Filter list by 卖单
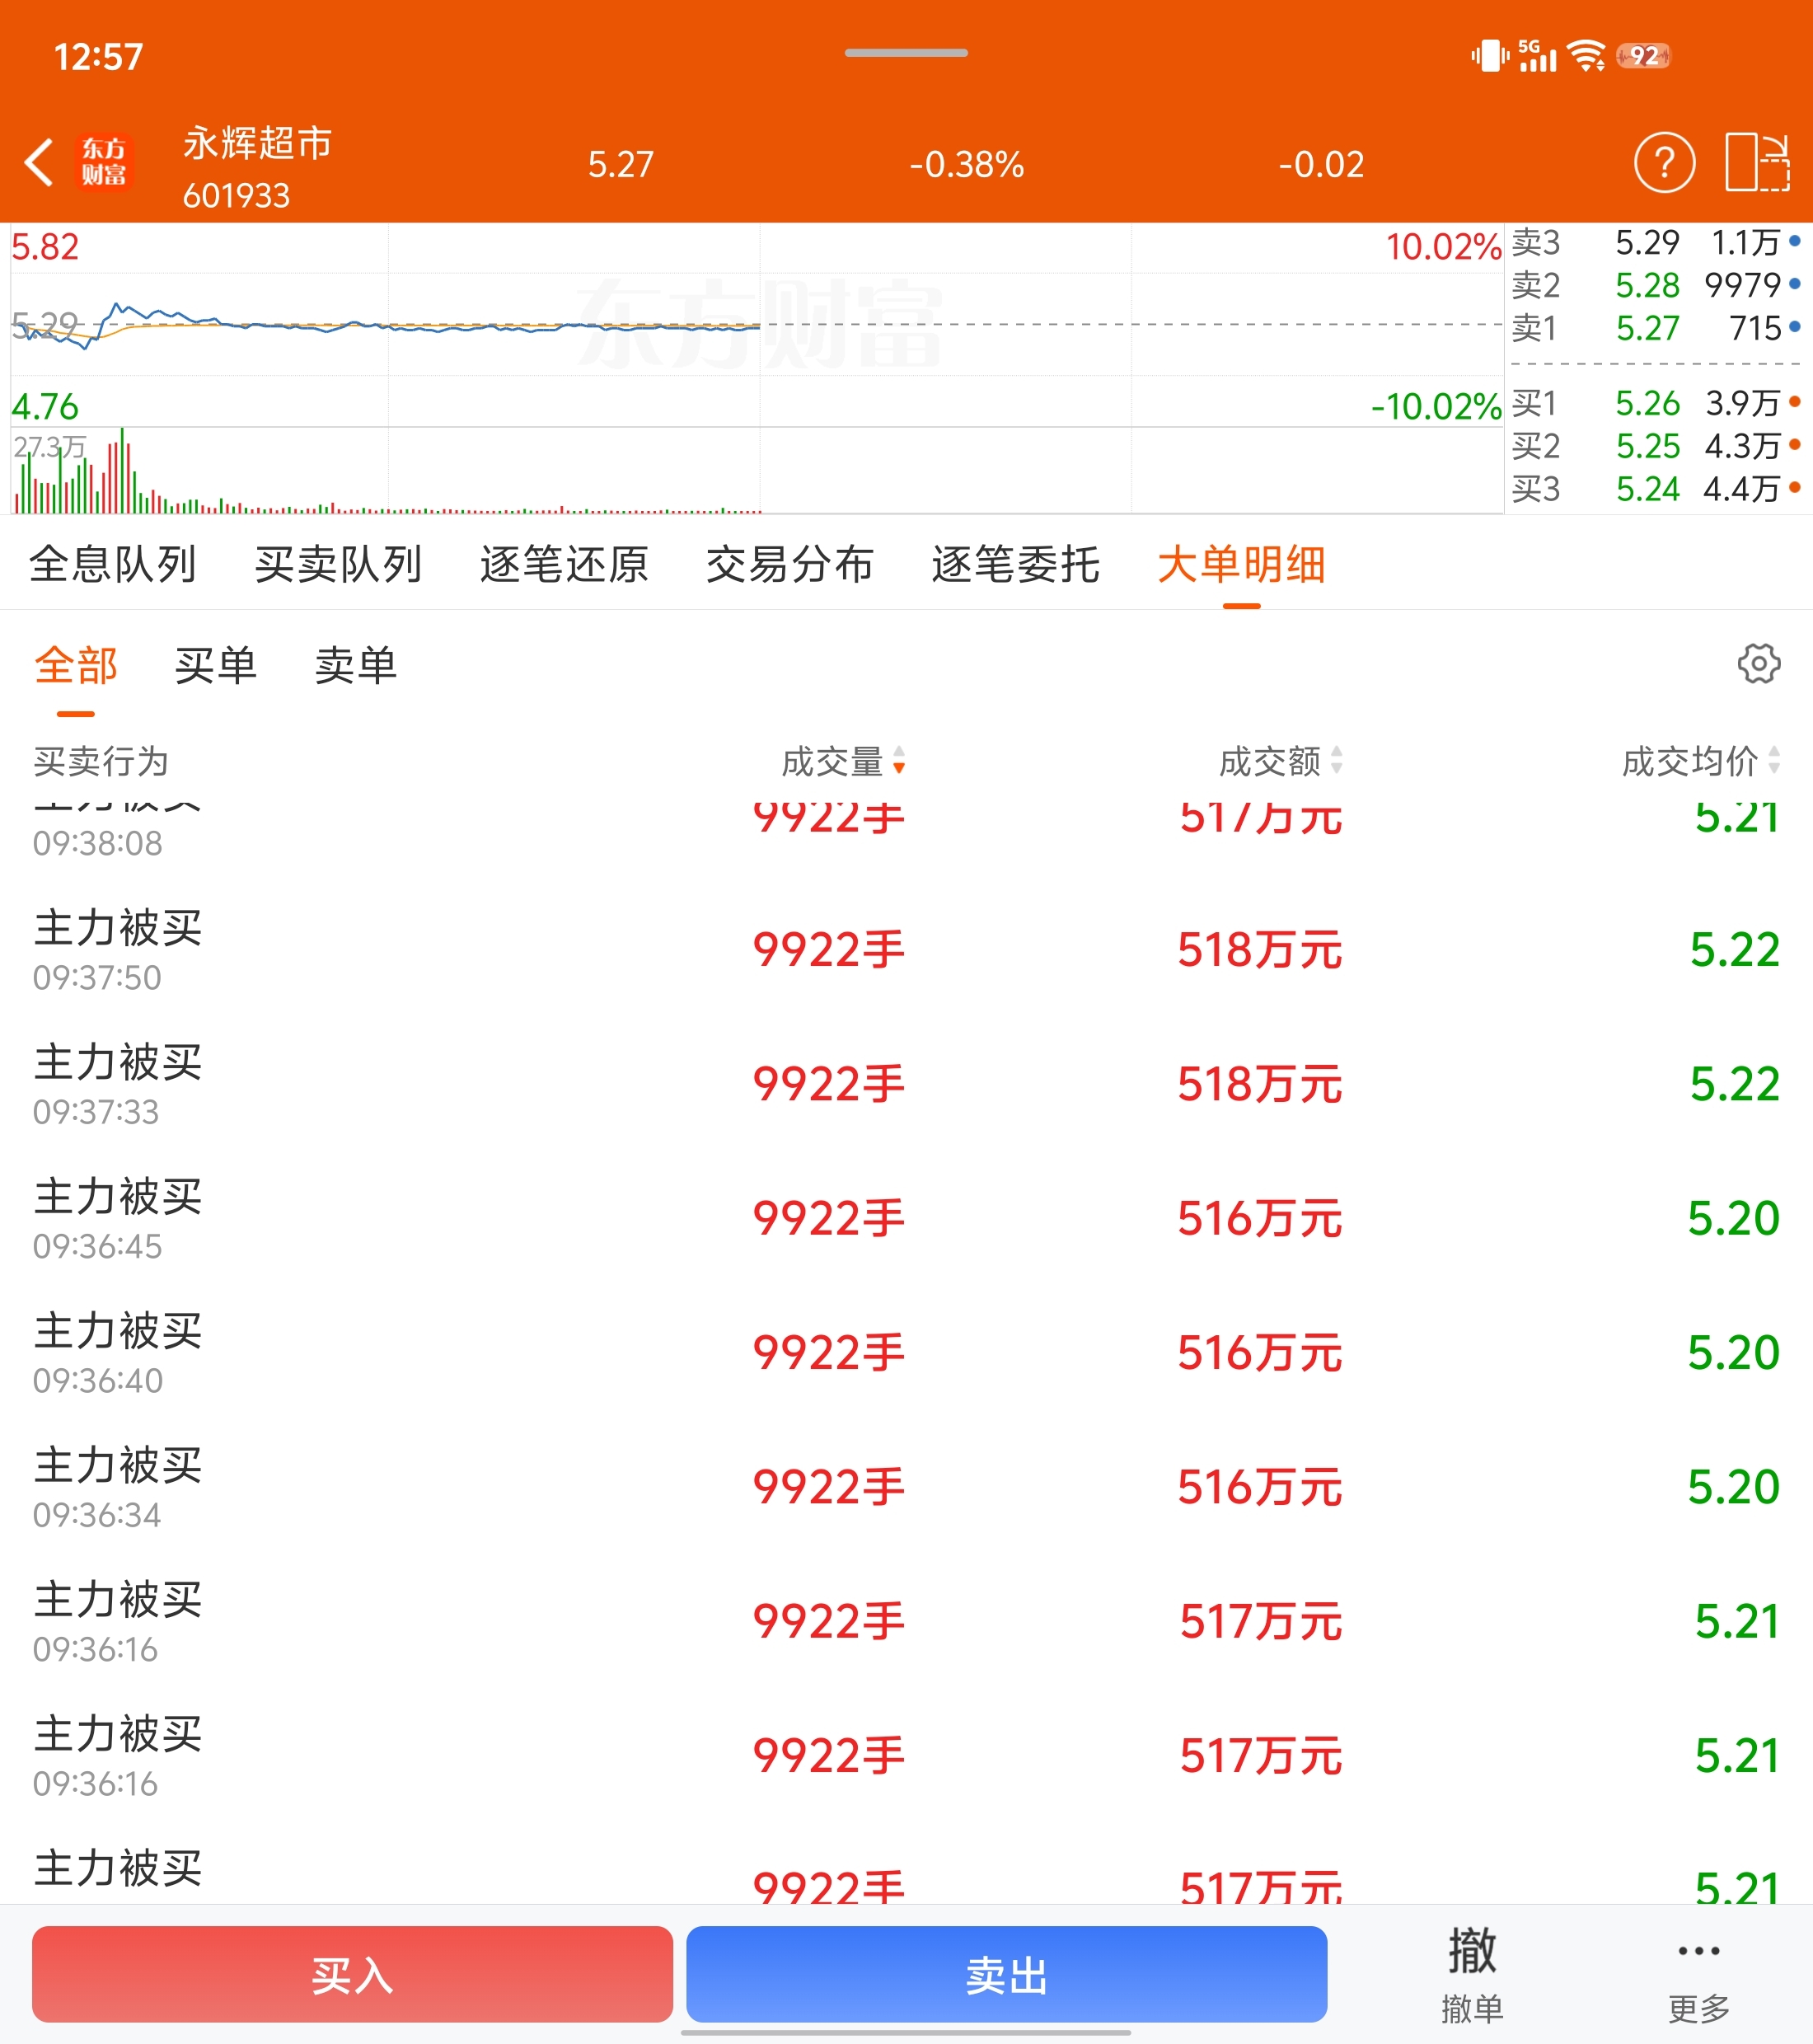Viewport: 1813px width, 2044px height. point(355,666)
